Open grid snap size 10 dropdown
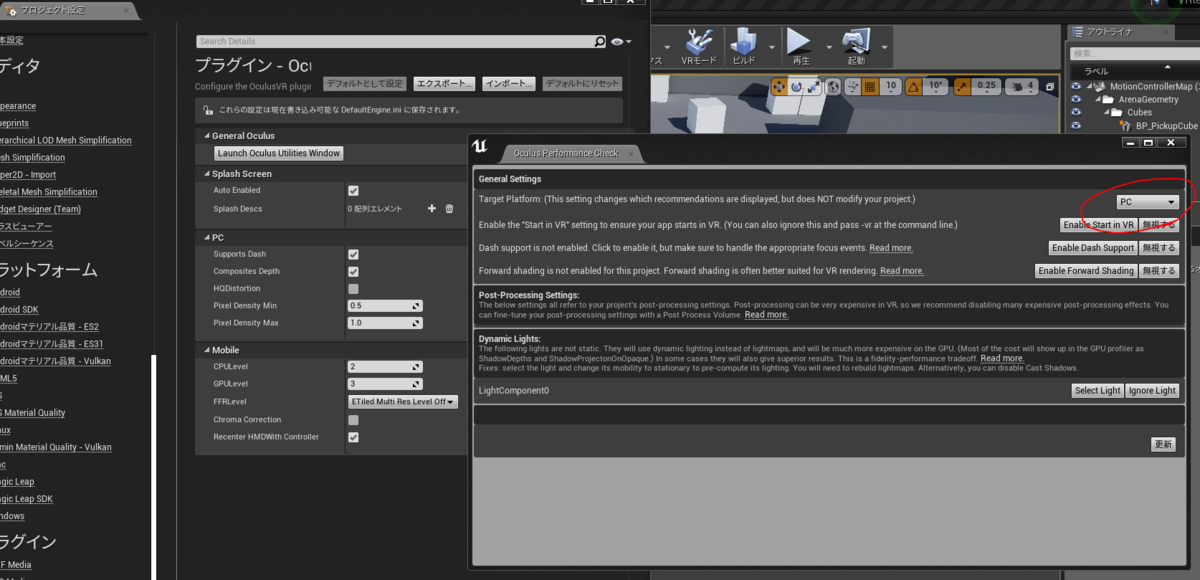Viewport: 1200px width, 580px height. coord(891,86)
